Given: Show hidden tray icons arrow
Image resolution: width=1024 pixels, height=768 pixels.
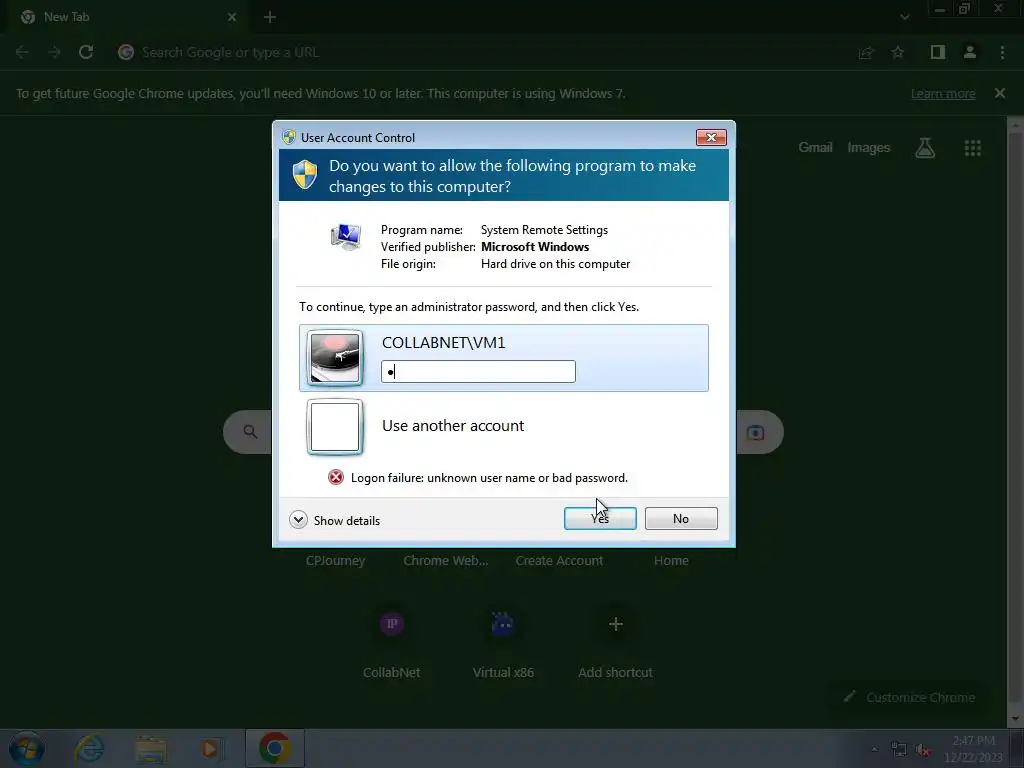Looking at the screenshot, I should (x=874, y=749).
